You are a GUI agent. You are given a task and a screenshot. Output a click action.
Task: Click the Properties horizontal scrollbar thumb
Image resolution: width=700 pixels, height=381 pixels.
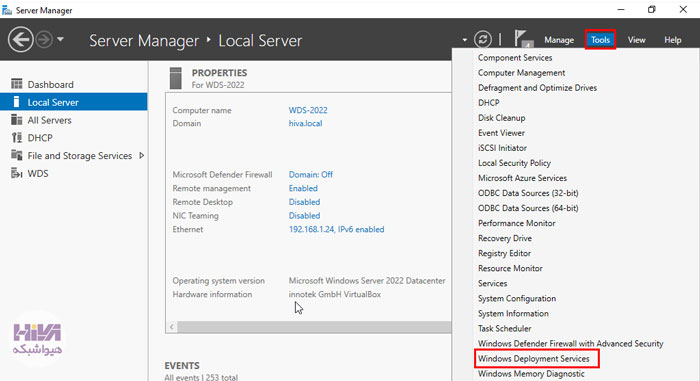tap(314, 327)
